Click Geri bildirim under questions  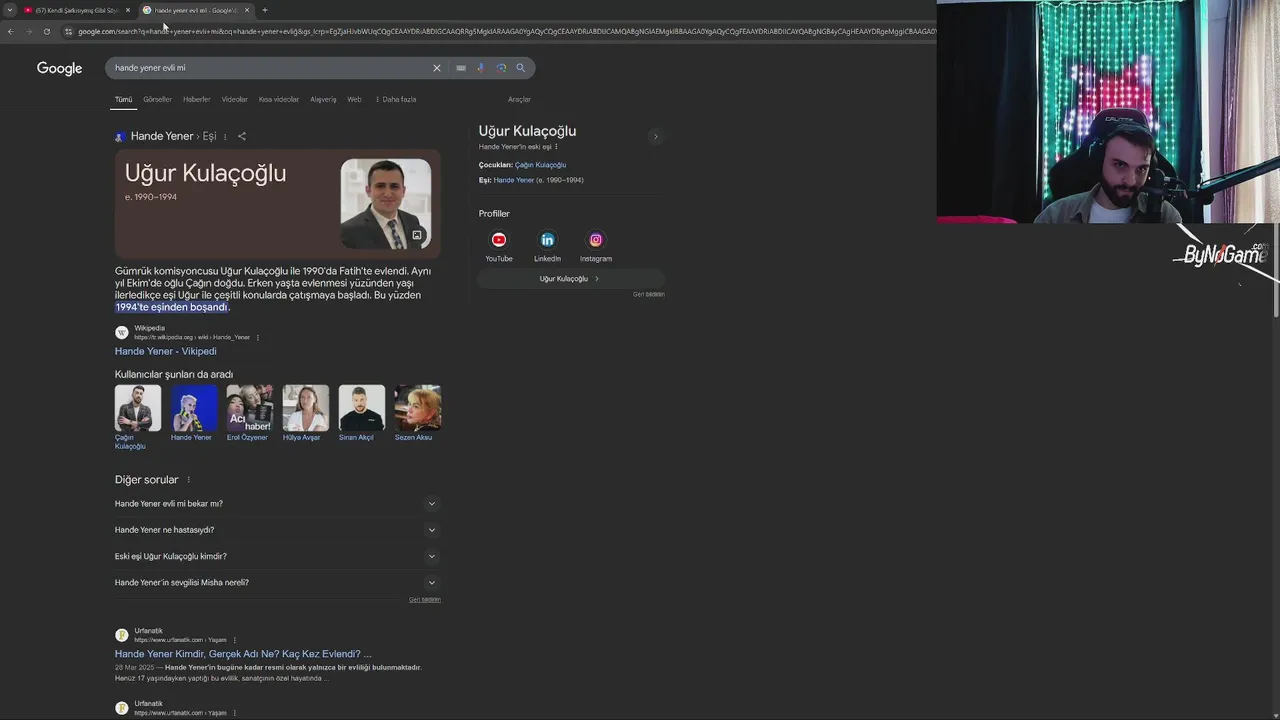click(424, 600)
